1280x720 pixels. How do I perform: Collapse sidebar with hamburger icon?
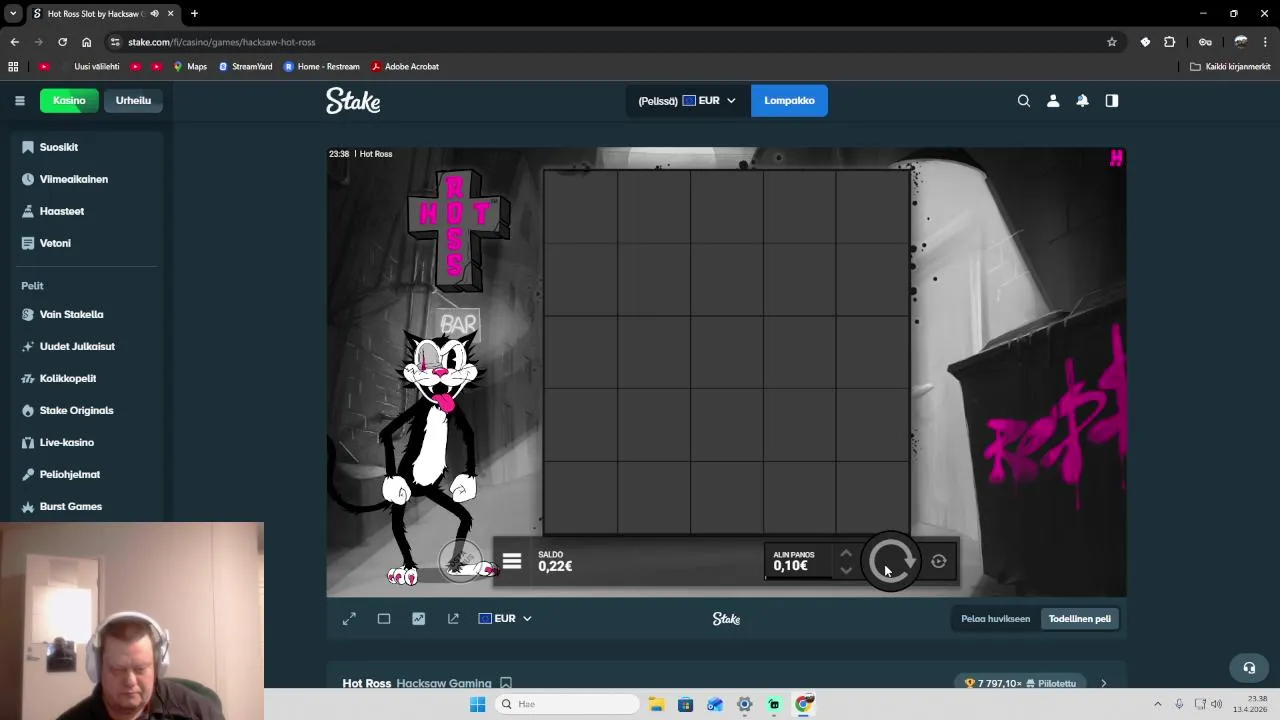tap(19, 101)
